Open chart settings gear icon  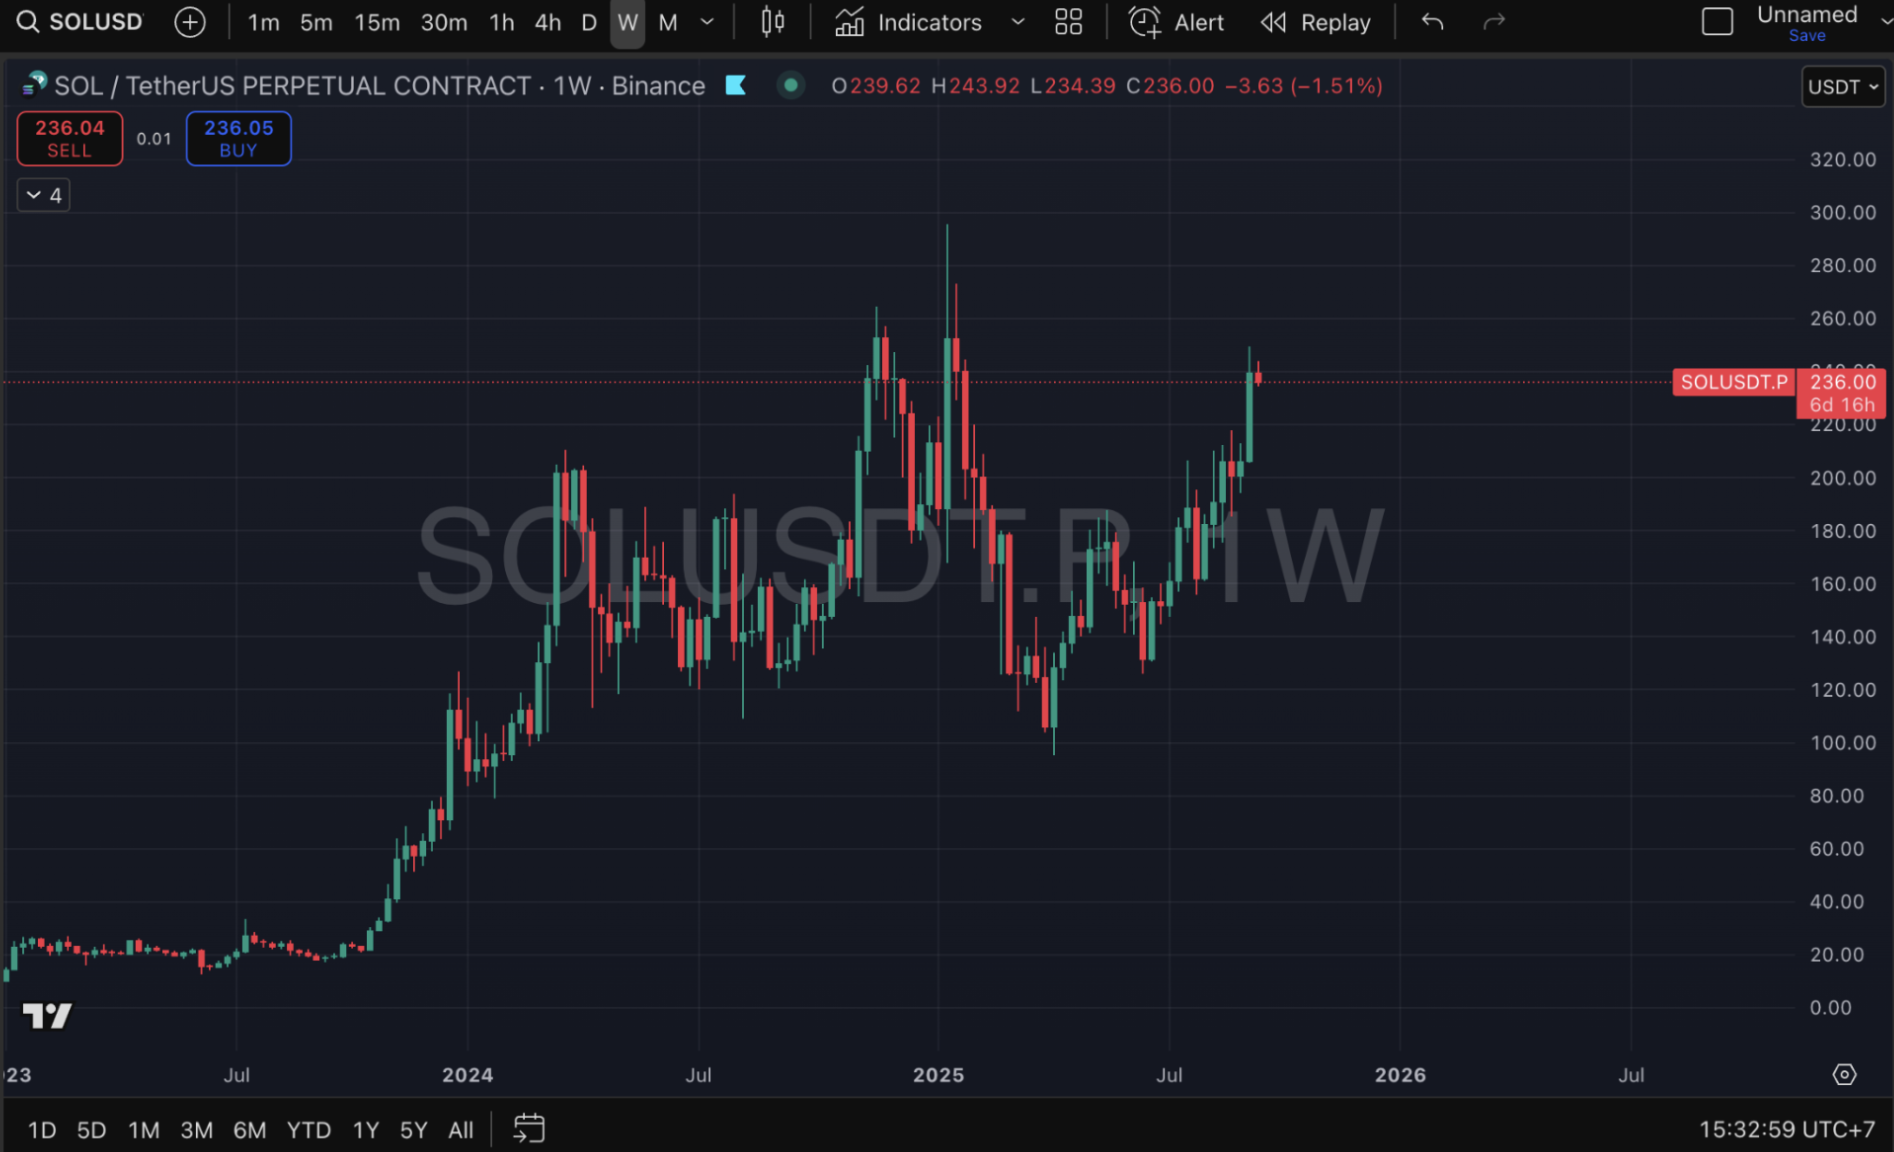[1844, 1074]
